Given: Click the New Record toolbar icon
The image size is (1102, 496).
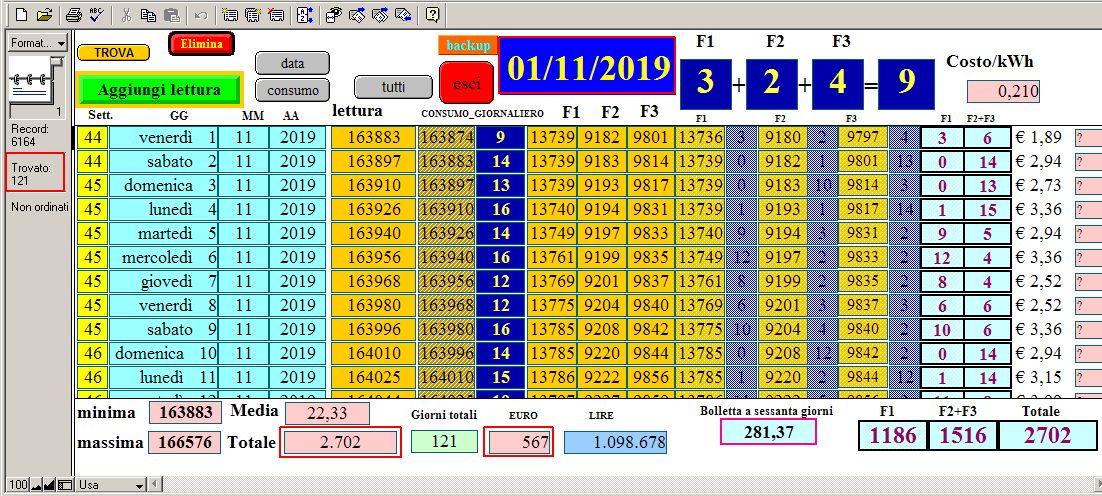Looking at the screenshot, I should (x=229, y=15).
